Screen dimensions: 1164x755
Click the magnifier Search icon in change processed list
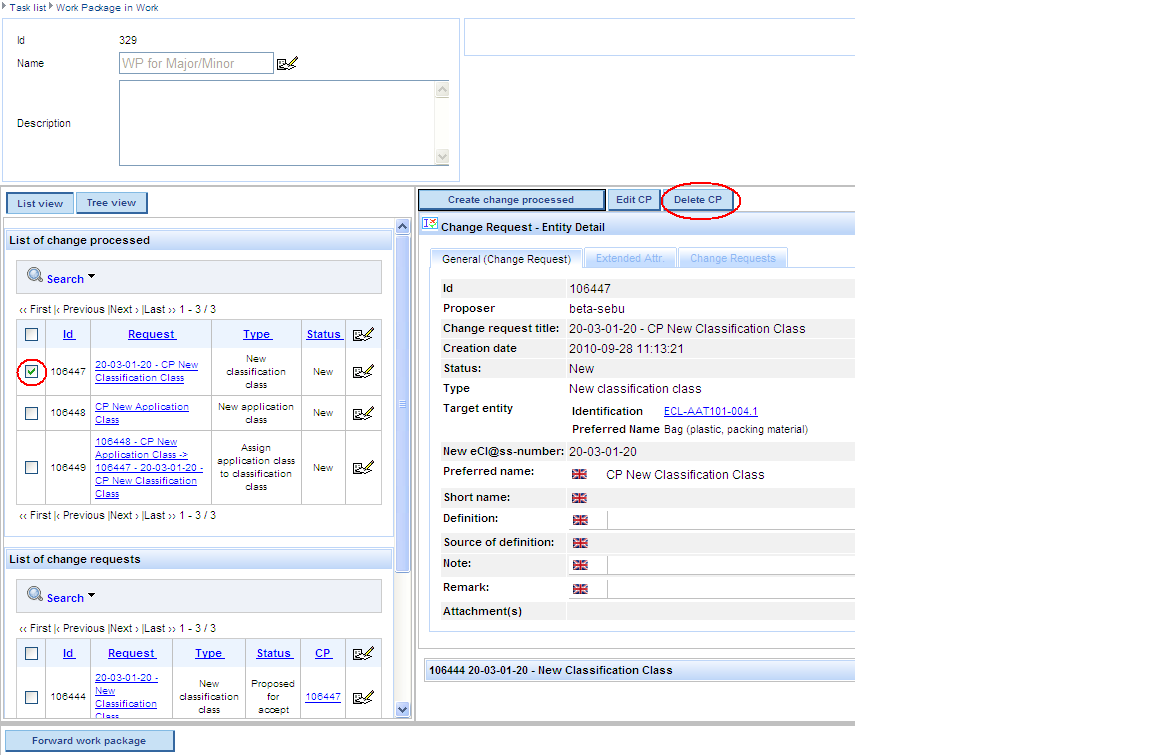click(35, 276)
